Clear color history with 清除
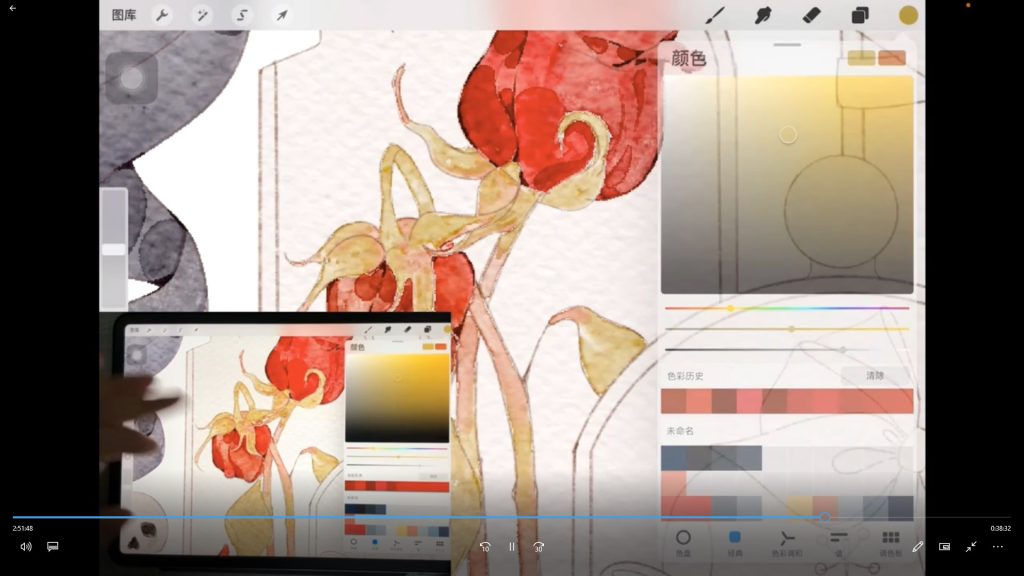 (874, 376)
